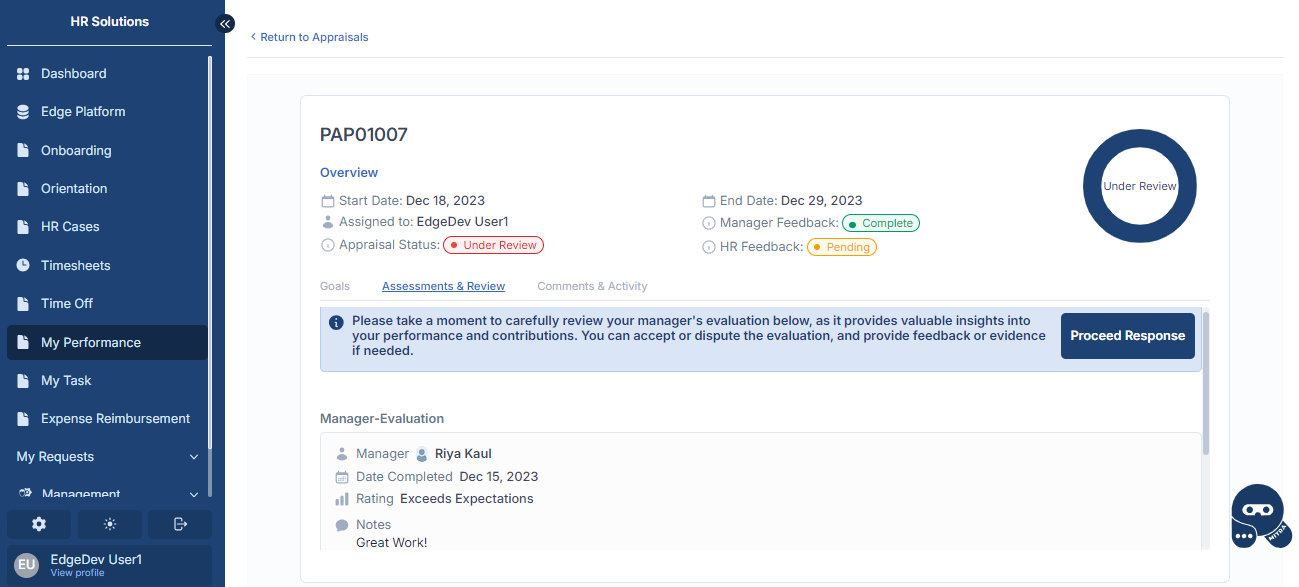Expand the Management menu chevron
The image size is (1299, 587).
coord(194,494)
